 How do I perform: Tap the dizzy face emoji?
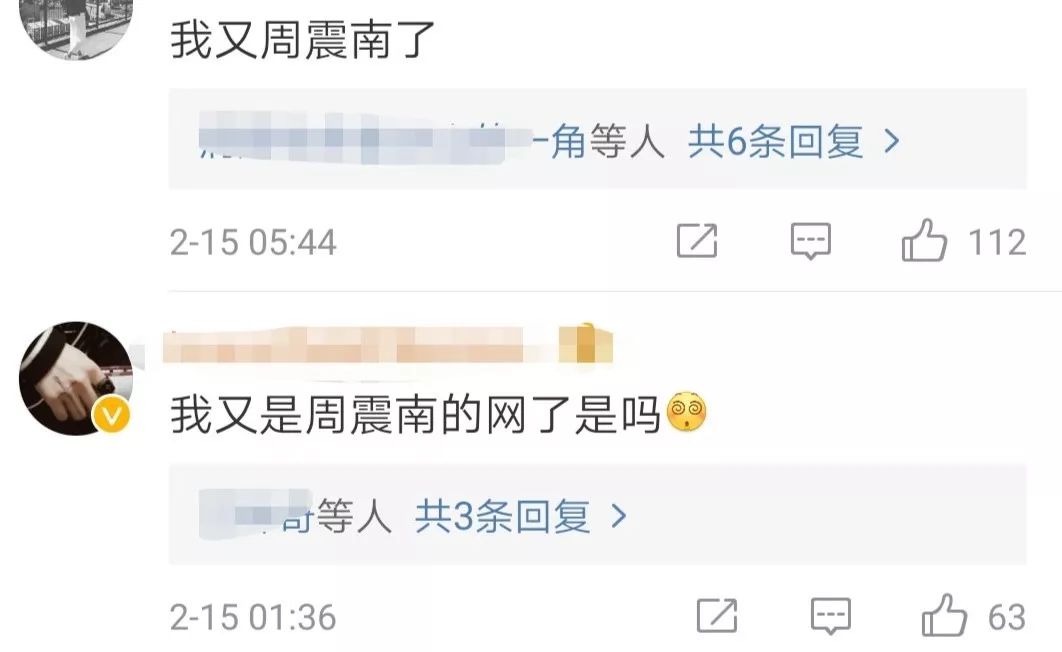tap(687, 413)
